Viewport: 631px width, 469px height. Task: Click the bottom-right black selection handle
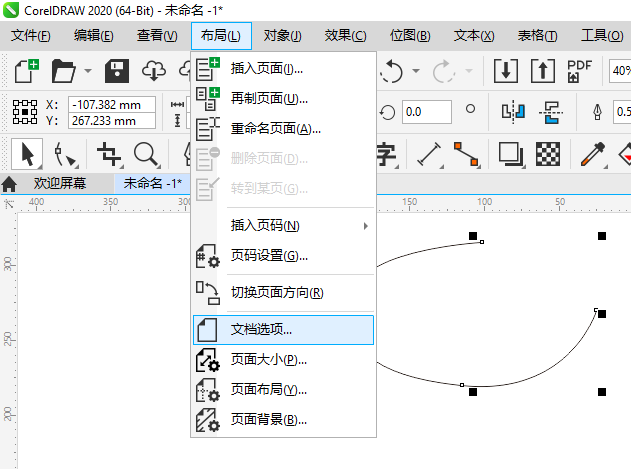[x=602, y=392]
